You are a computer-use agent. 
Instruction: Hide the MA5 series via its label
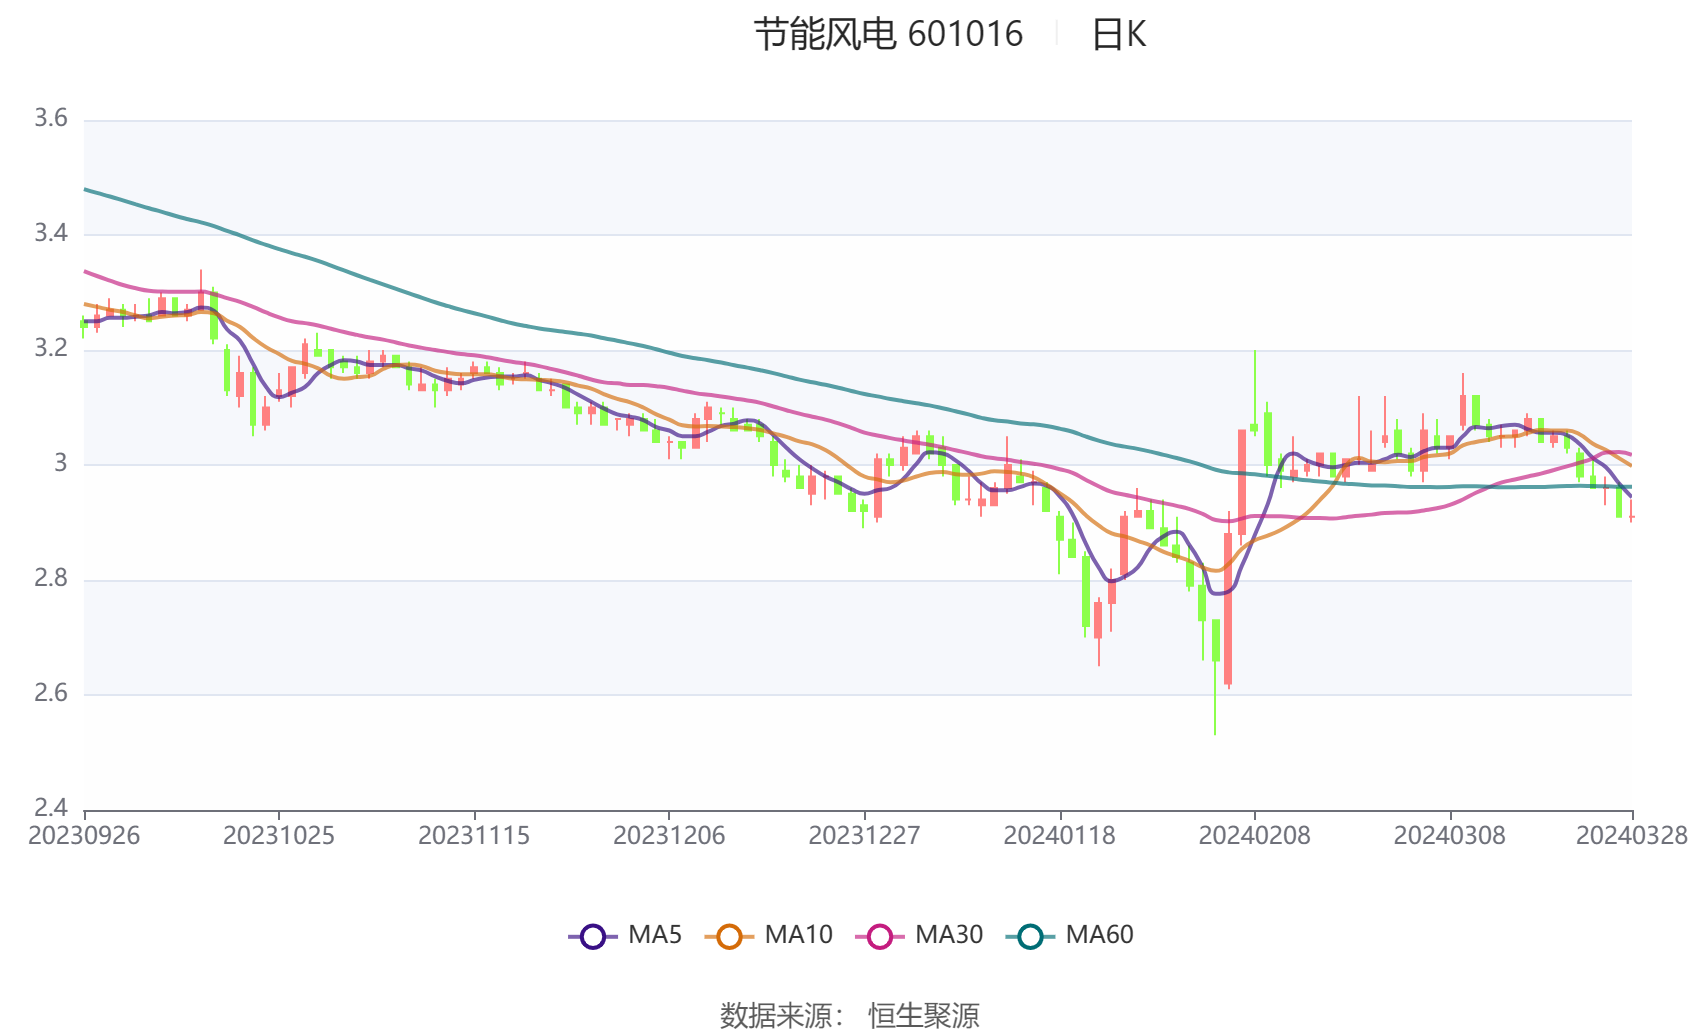point(655,935)
